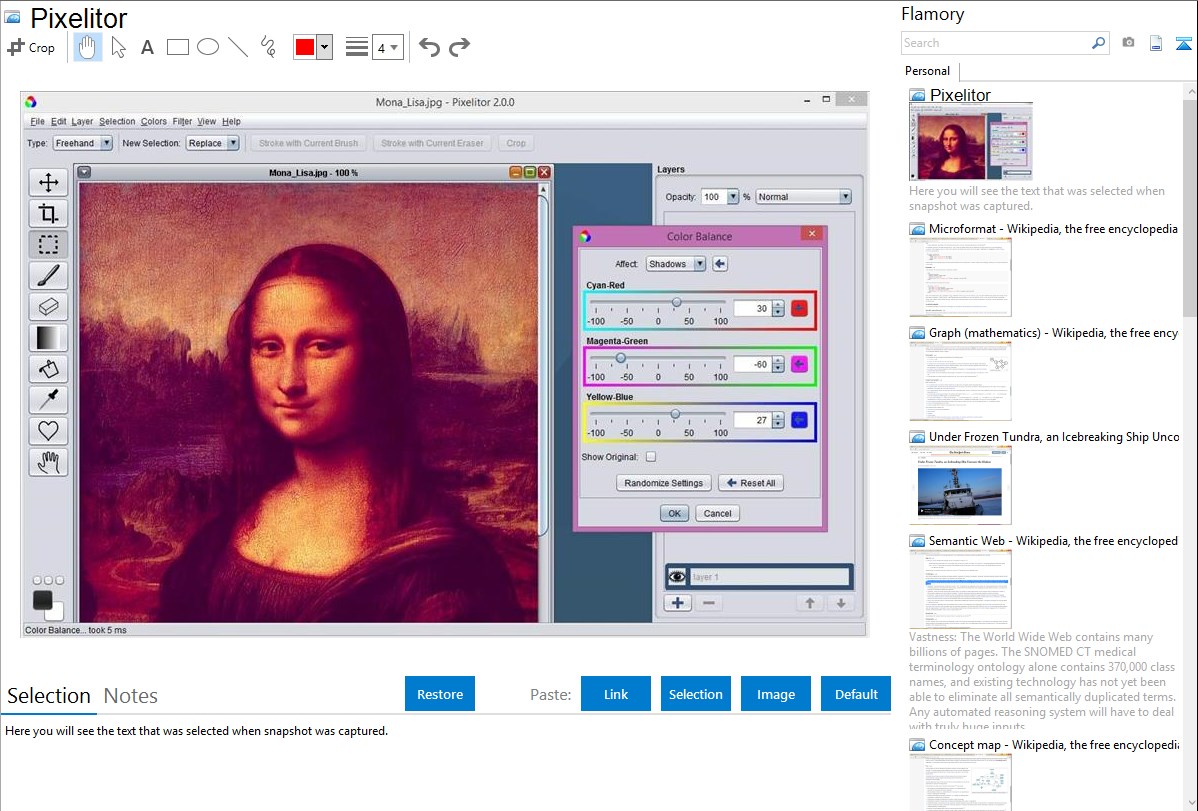Image resolution: width=1198 pixels, height=811 pixels.
Task: Pick the Color Picker eyedropper tool
Action: pyautogui.click(x=48, y=400)
